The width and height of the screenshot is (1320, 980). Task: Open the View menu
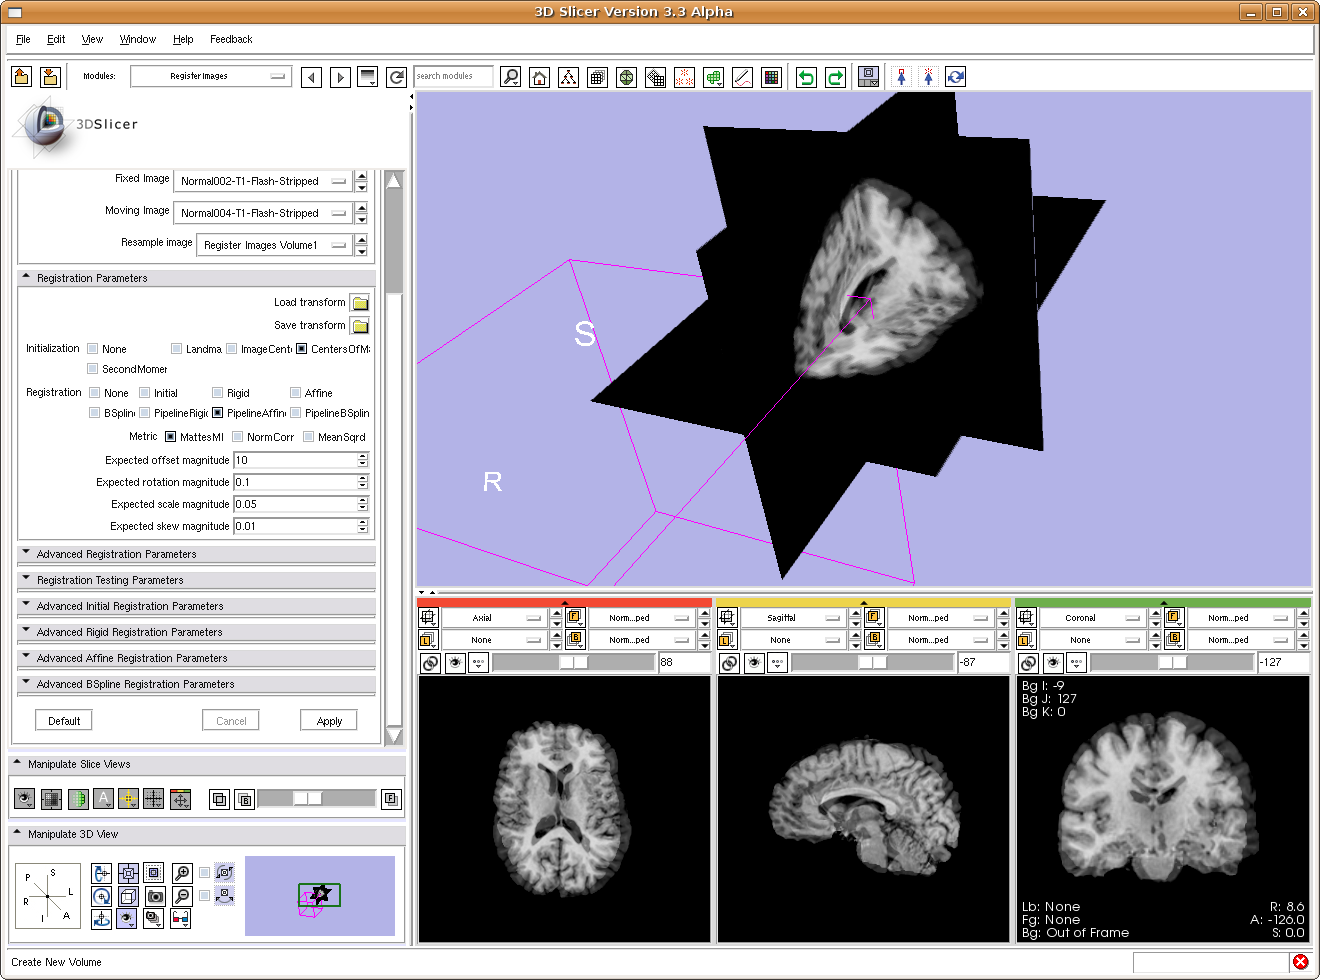coord(92,39)
